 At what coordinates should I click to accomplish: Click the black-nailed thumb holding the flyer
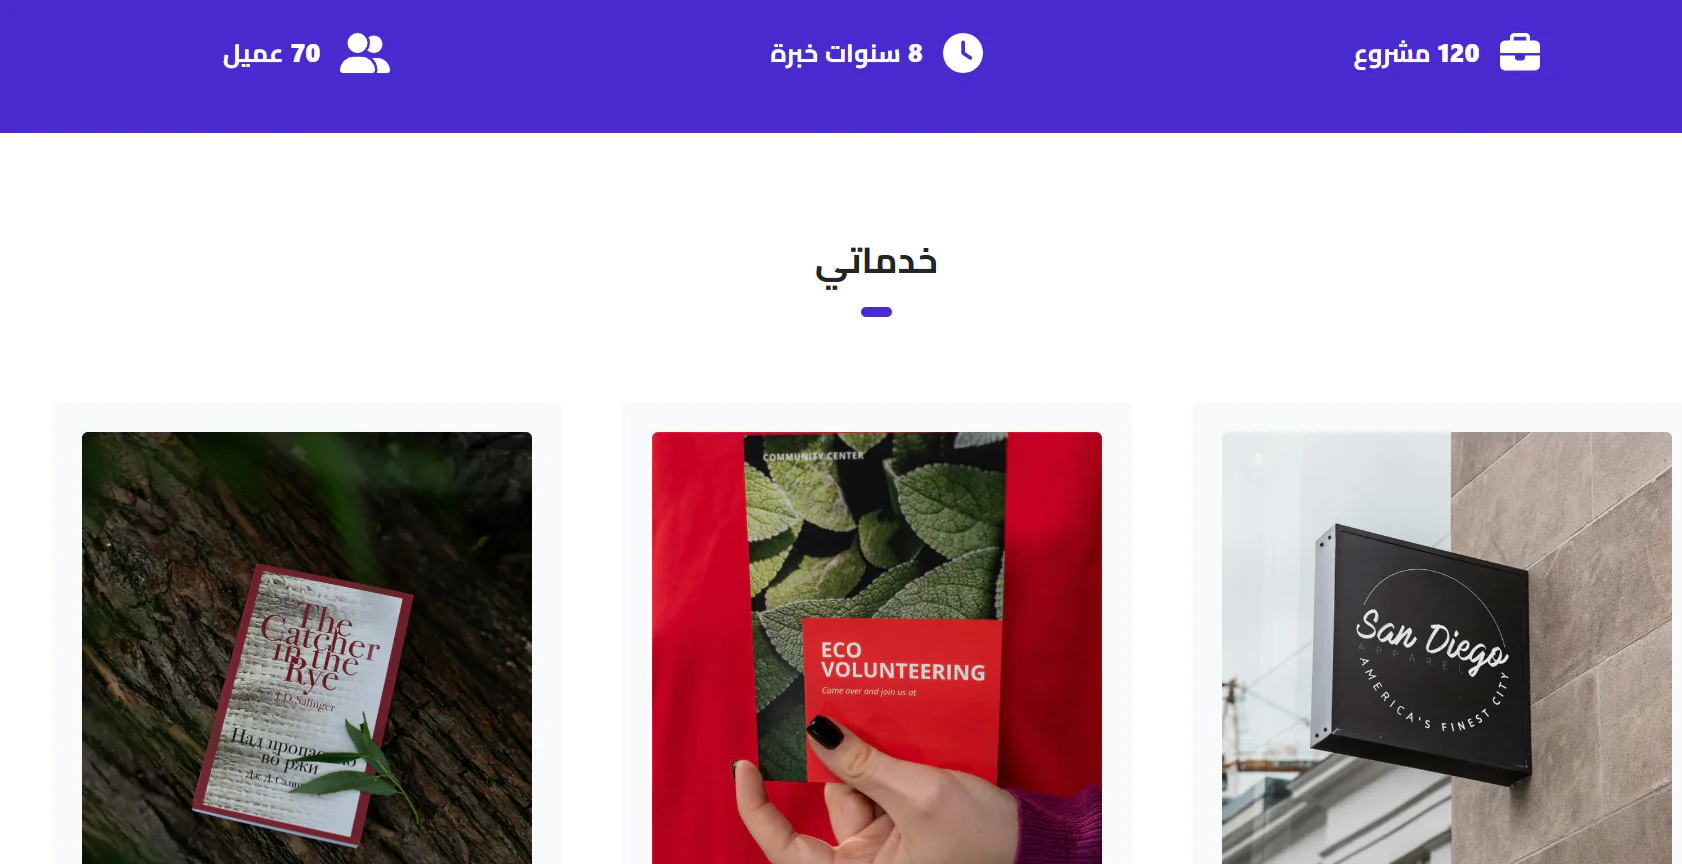coord(826,733)
